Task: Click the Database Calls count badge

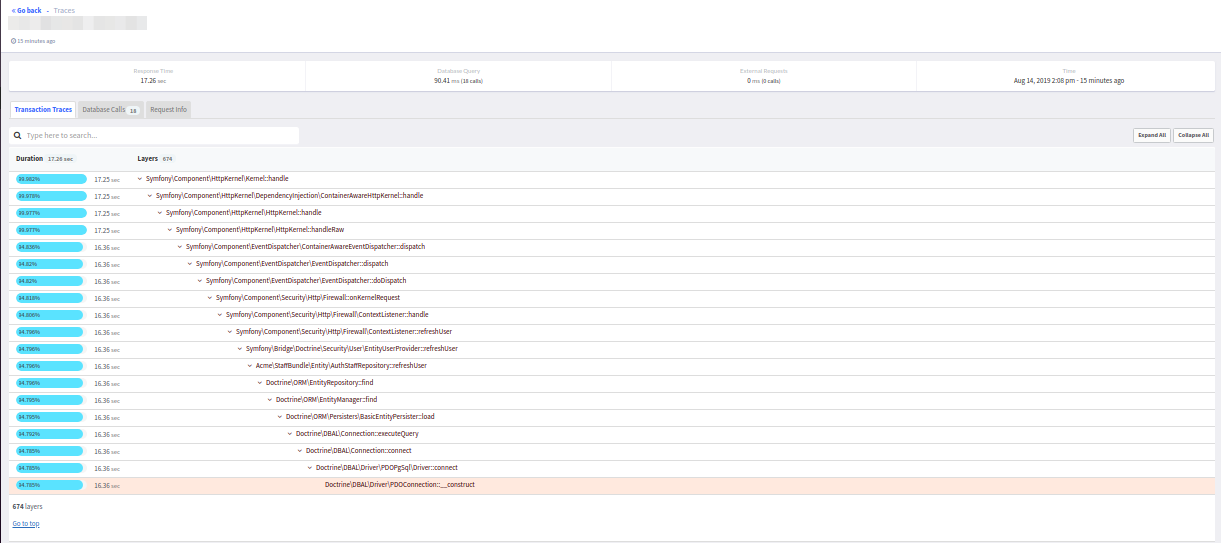Action: click(133, 110)
